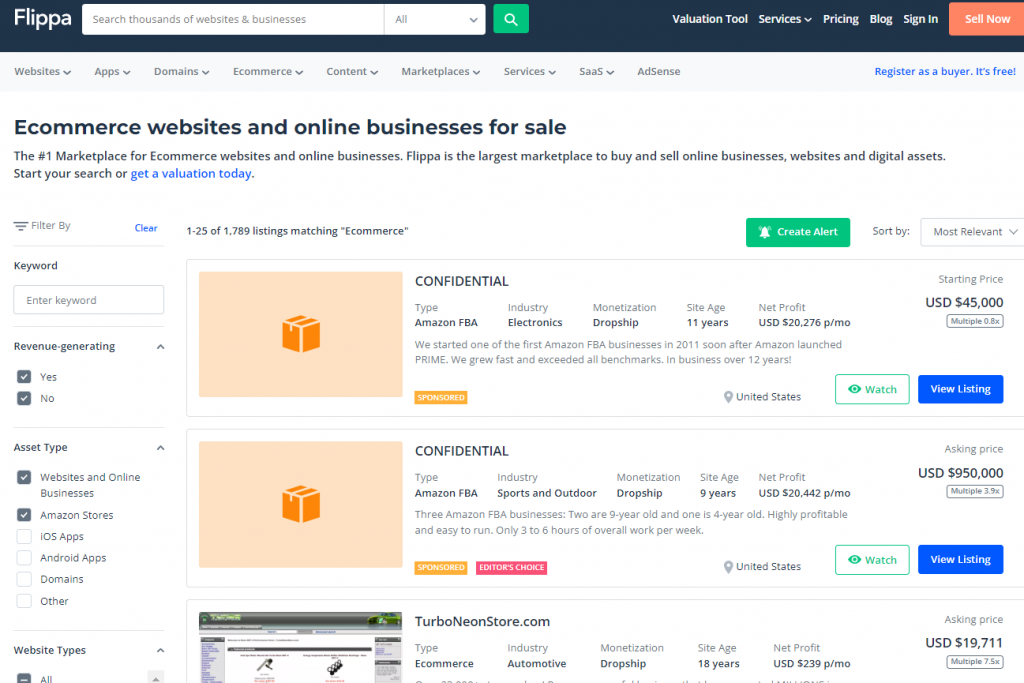Screen dimensions: 1024x683
Task: Open the TurboNeonStore.com thumbnail
Action: tap(300, 647)
